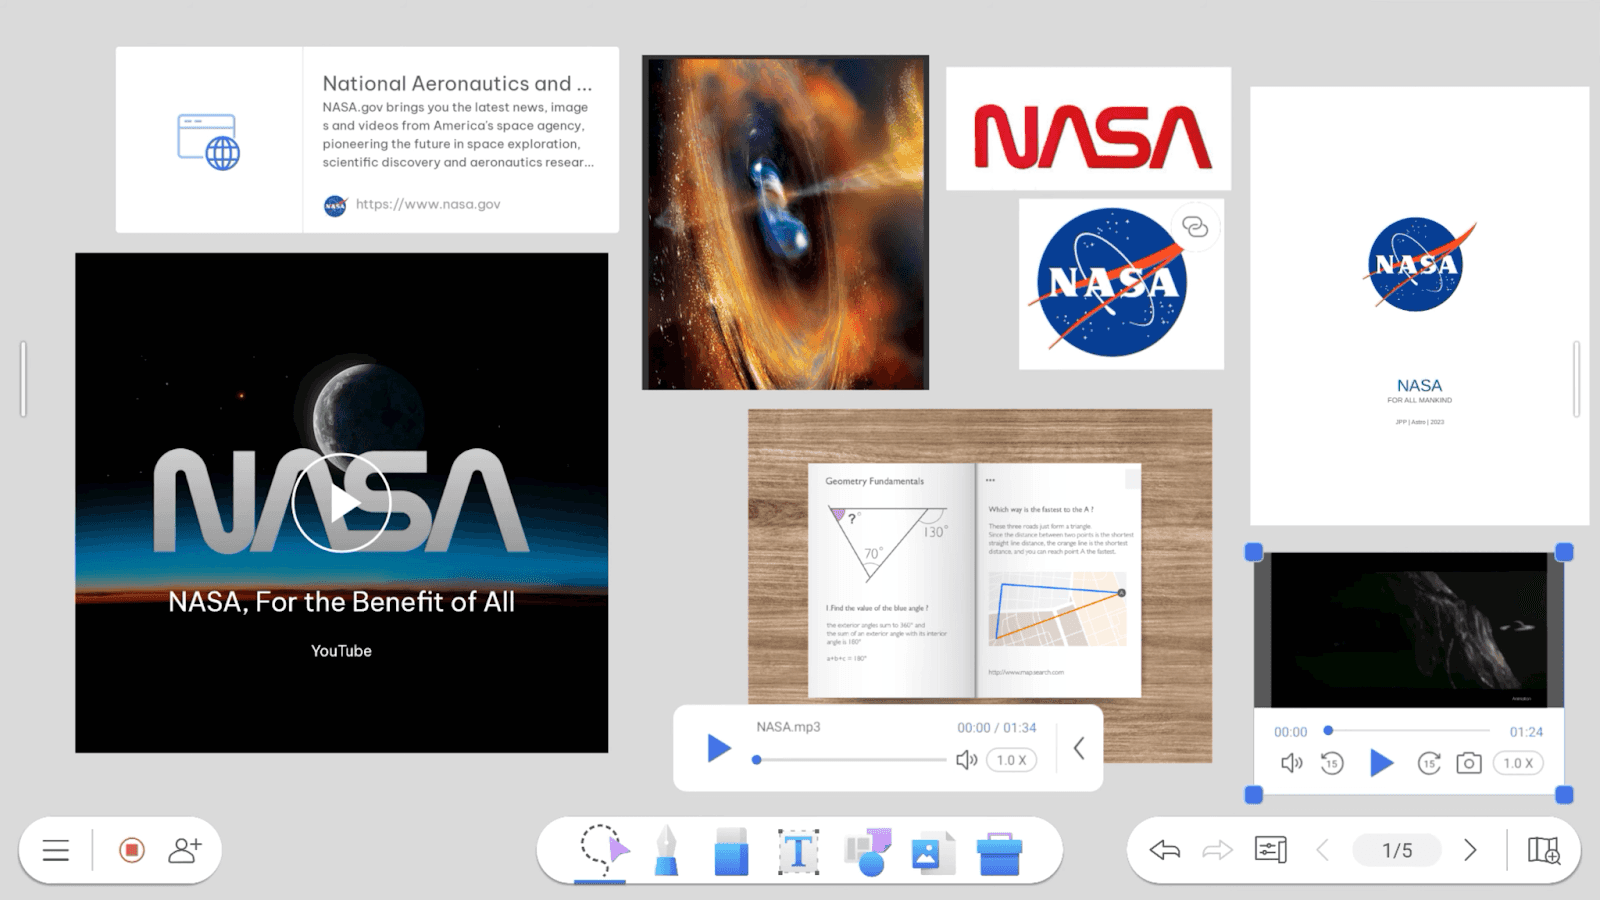The image size is (1600, 900).
Task: Open the blue toolbox
Action: [999, 853]
